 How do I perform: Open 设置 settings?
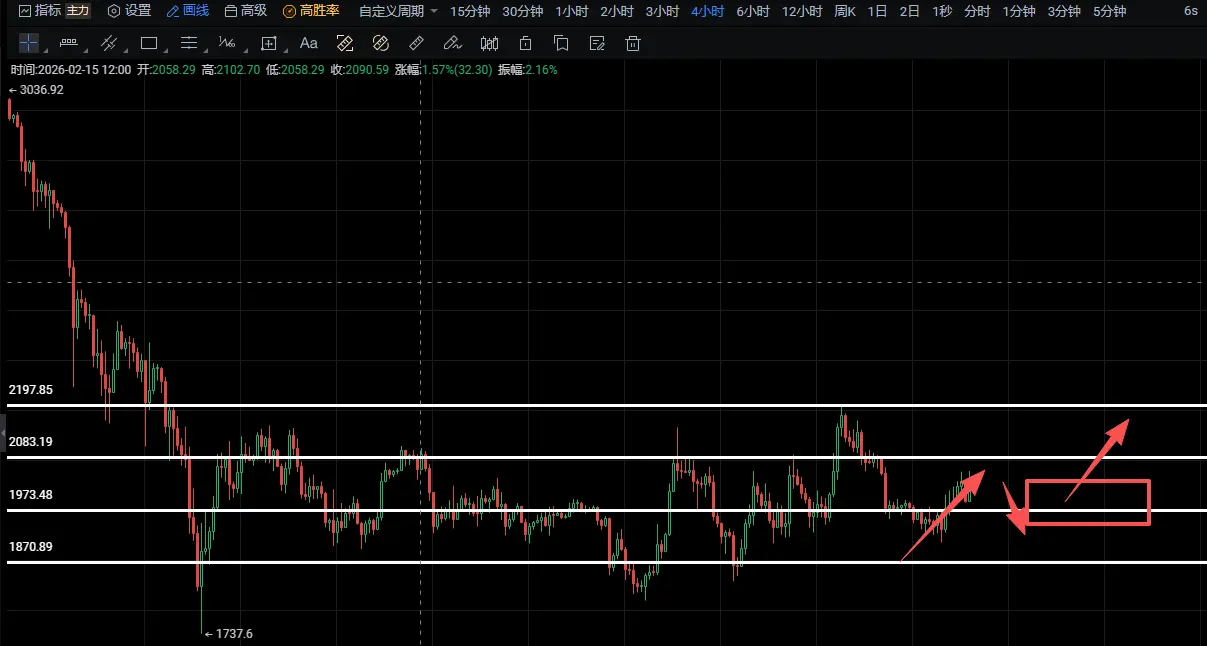point(129,11)
